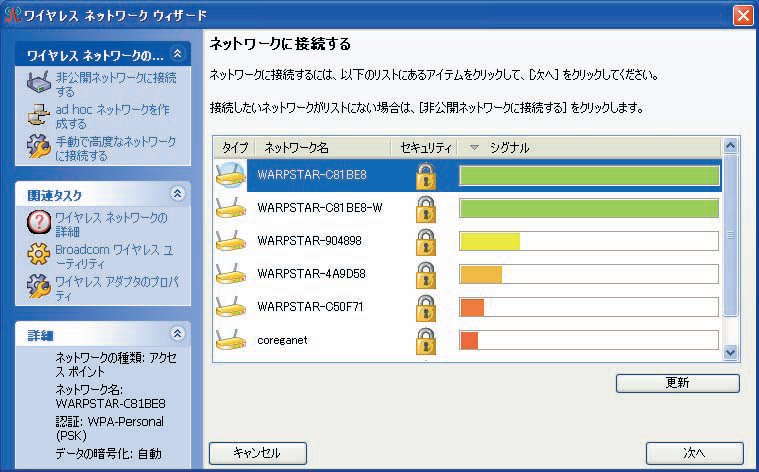Click the padlock icon of WARPSTAR-C50F71
The height and width of the screenshot is (472, 759).
pos(426,308)
